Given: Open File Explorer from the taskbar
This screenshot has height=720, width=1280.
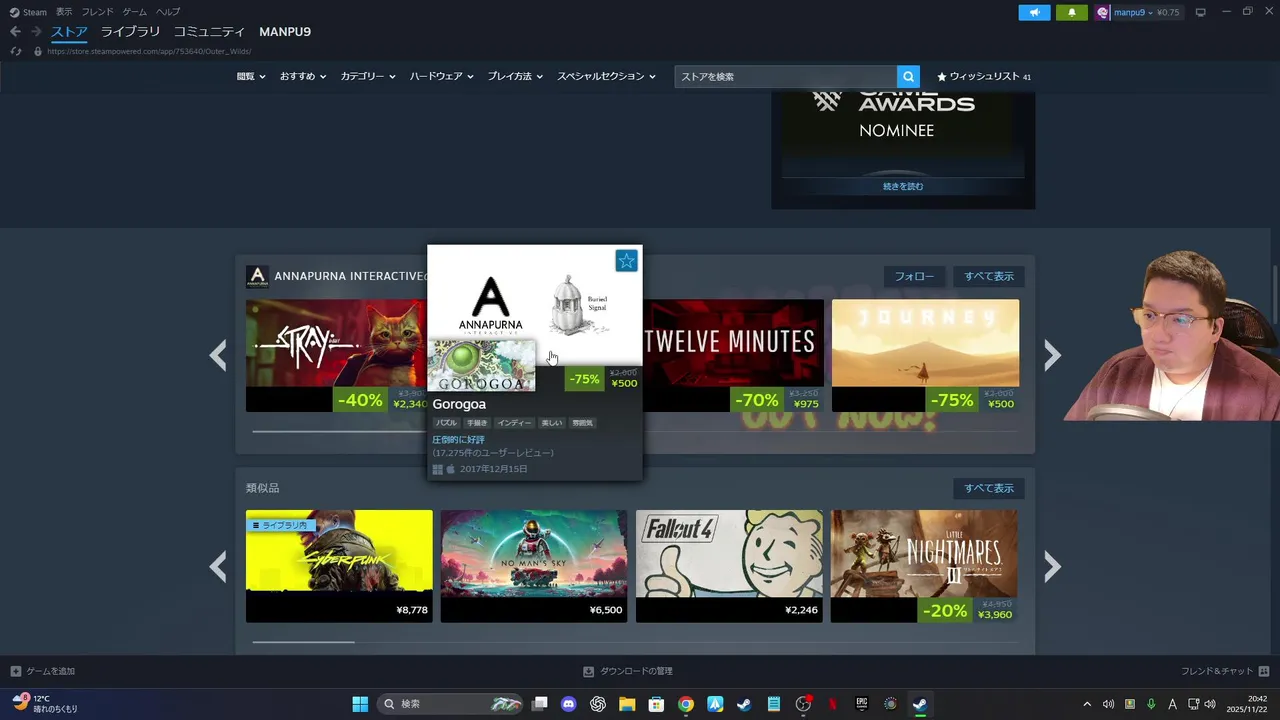Looking at the screenshot, I should pos(627,704).
